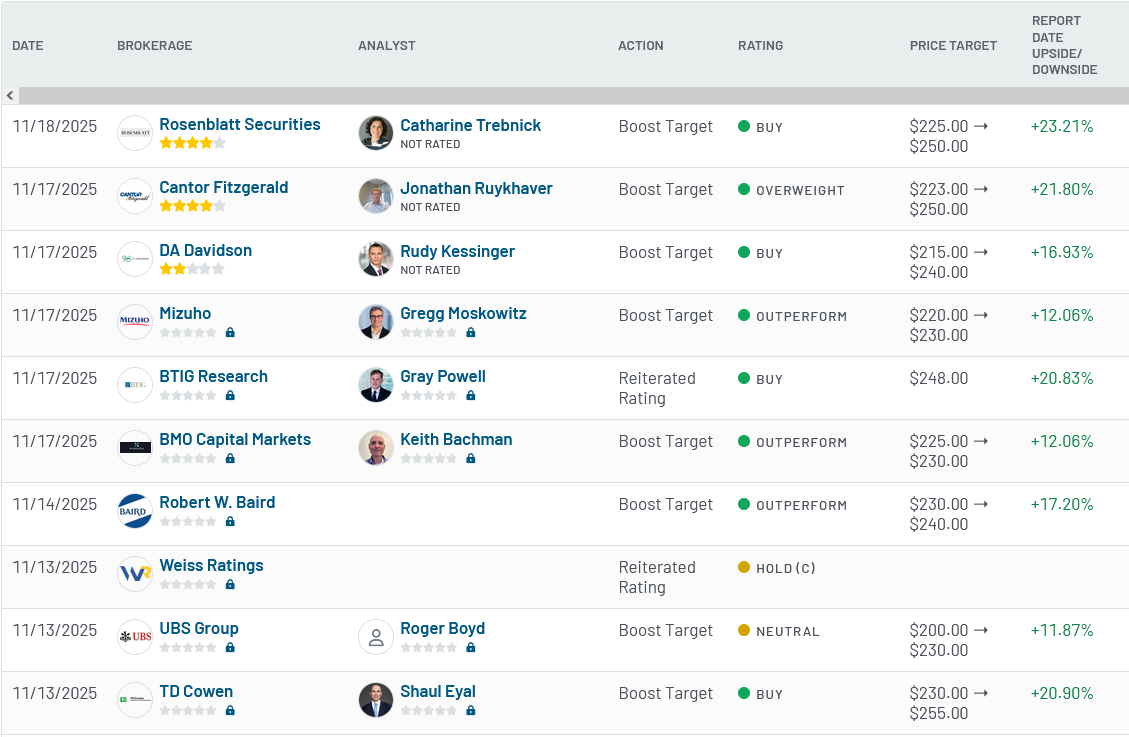Open the BMO Capital Markets link
1129x737 pixels.
click(x=235, y=440)
